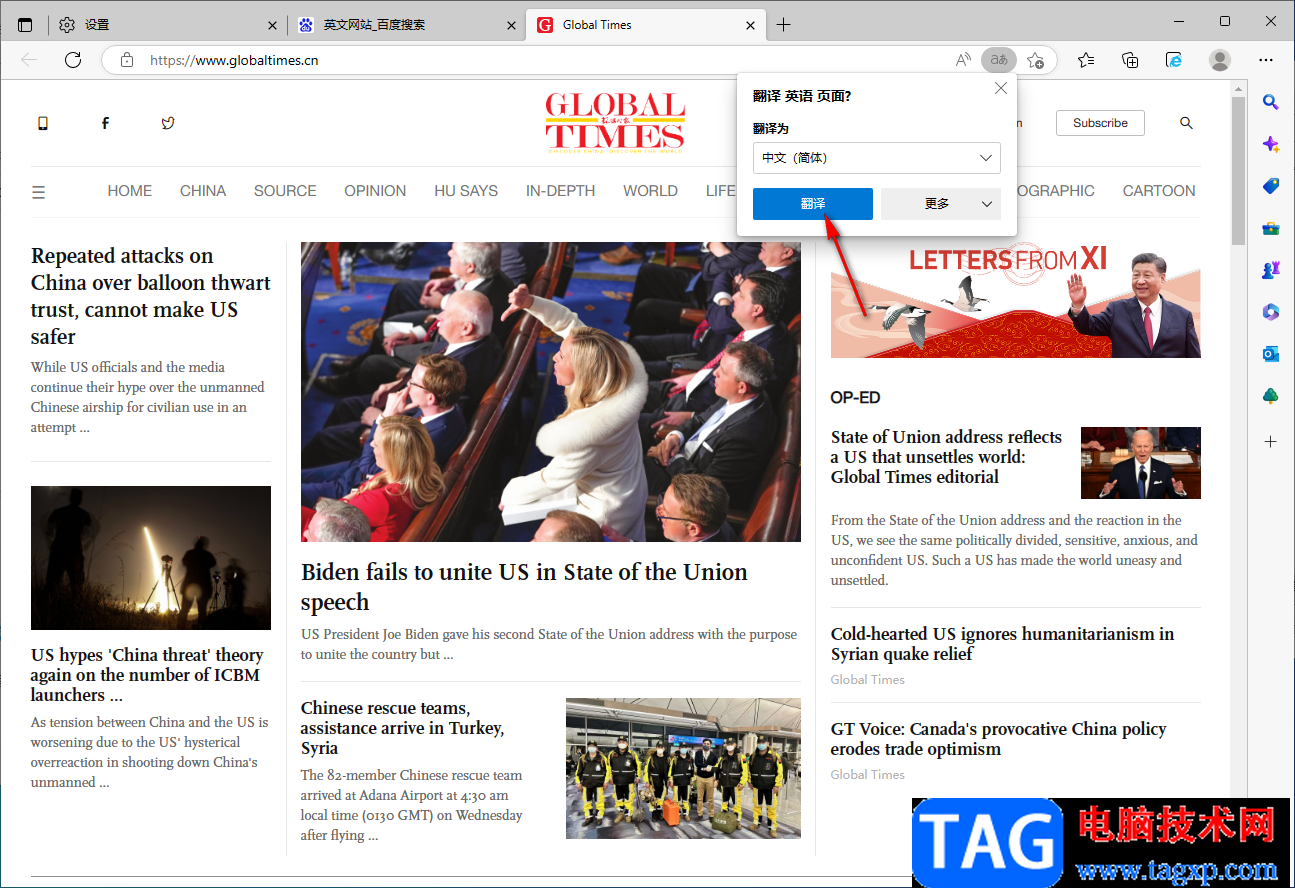Click the Internet Explorer mode icon
This screenshot has height=888, width=1295.
(x=1174, y=60)
